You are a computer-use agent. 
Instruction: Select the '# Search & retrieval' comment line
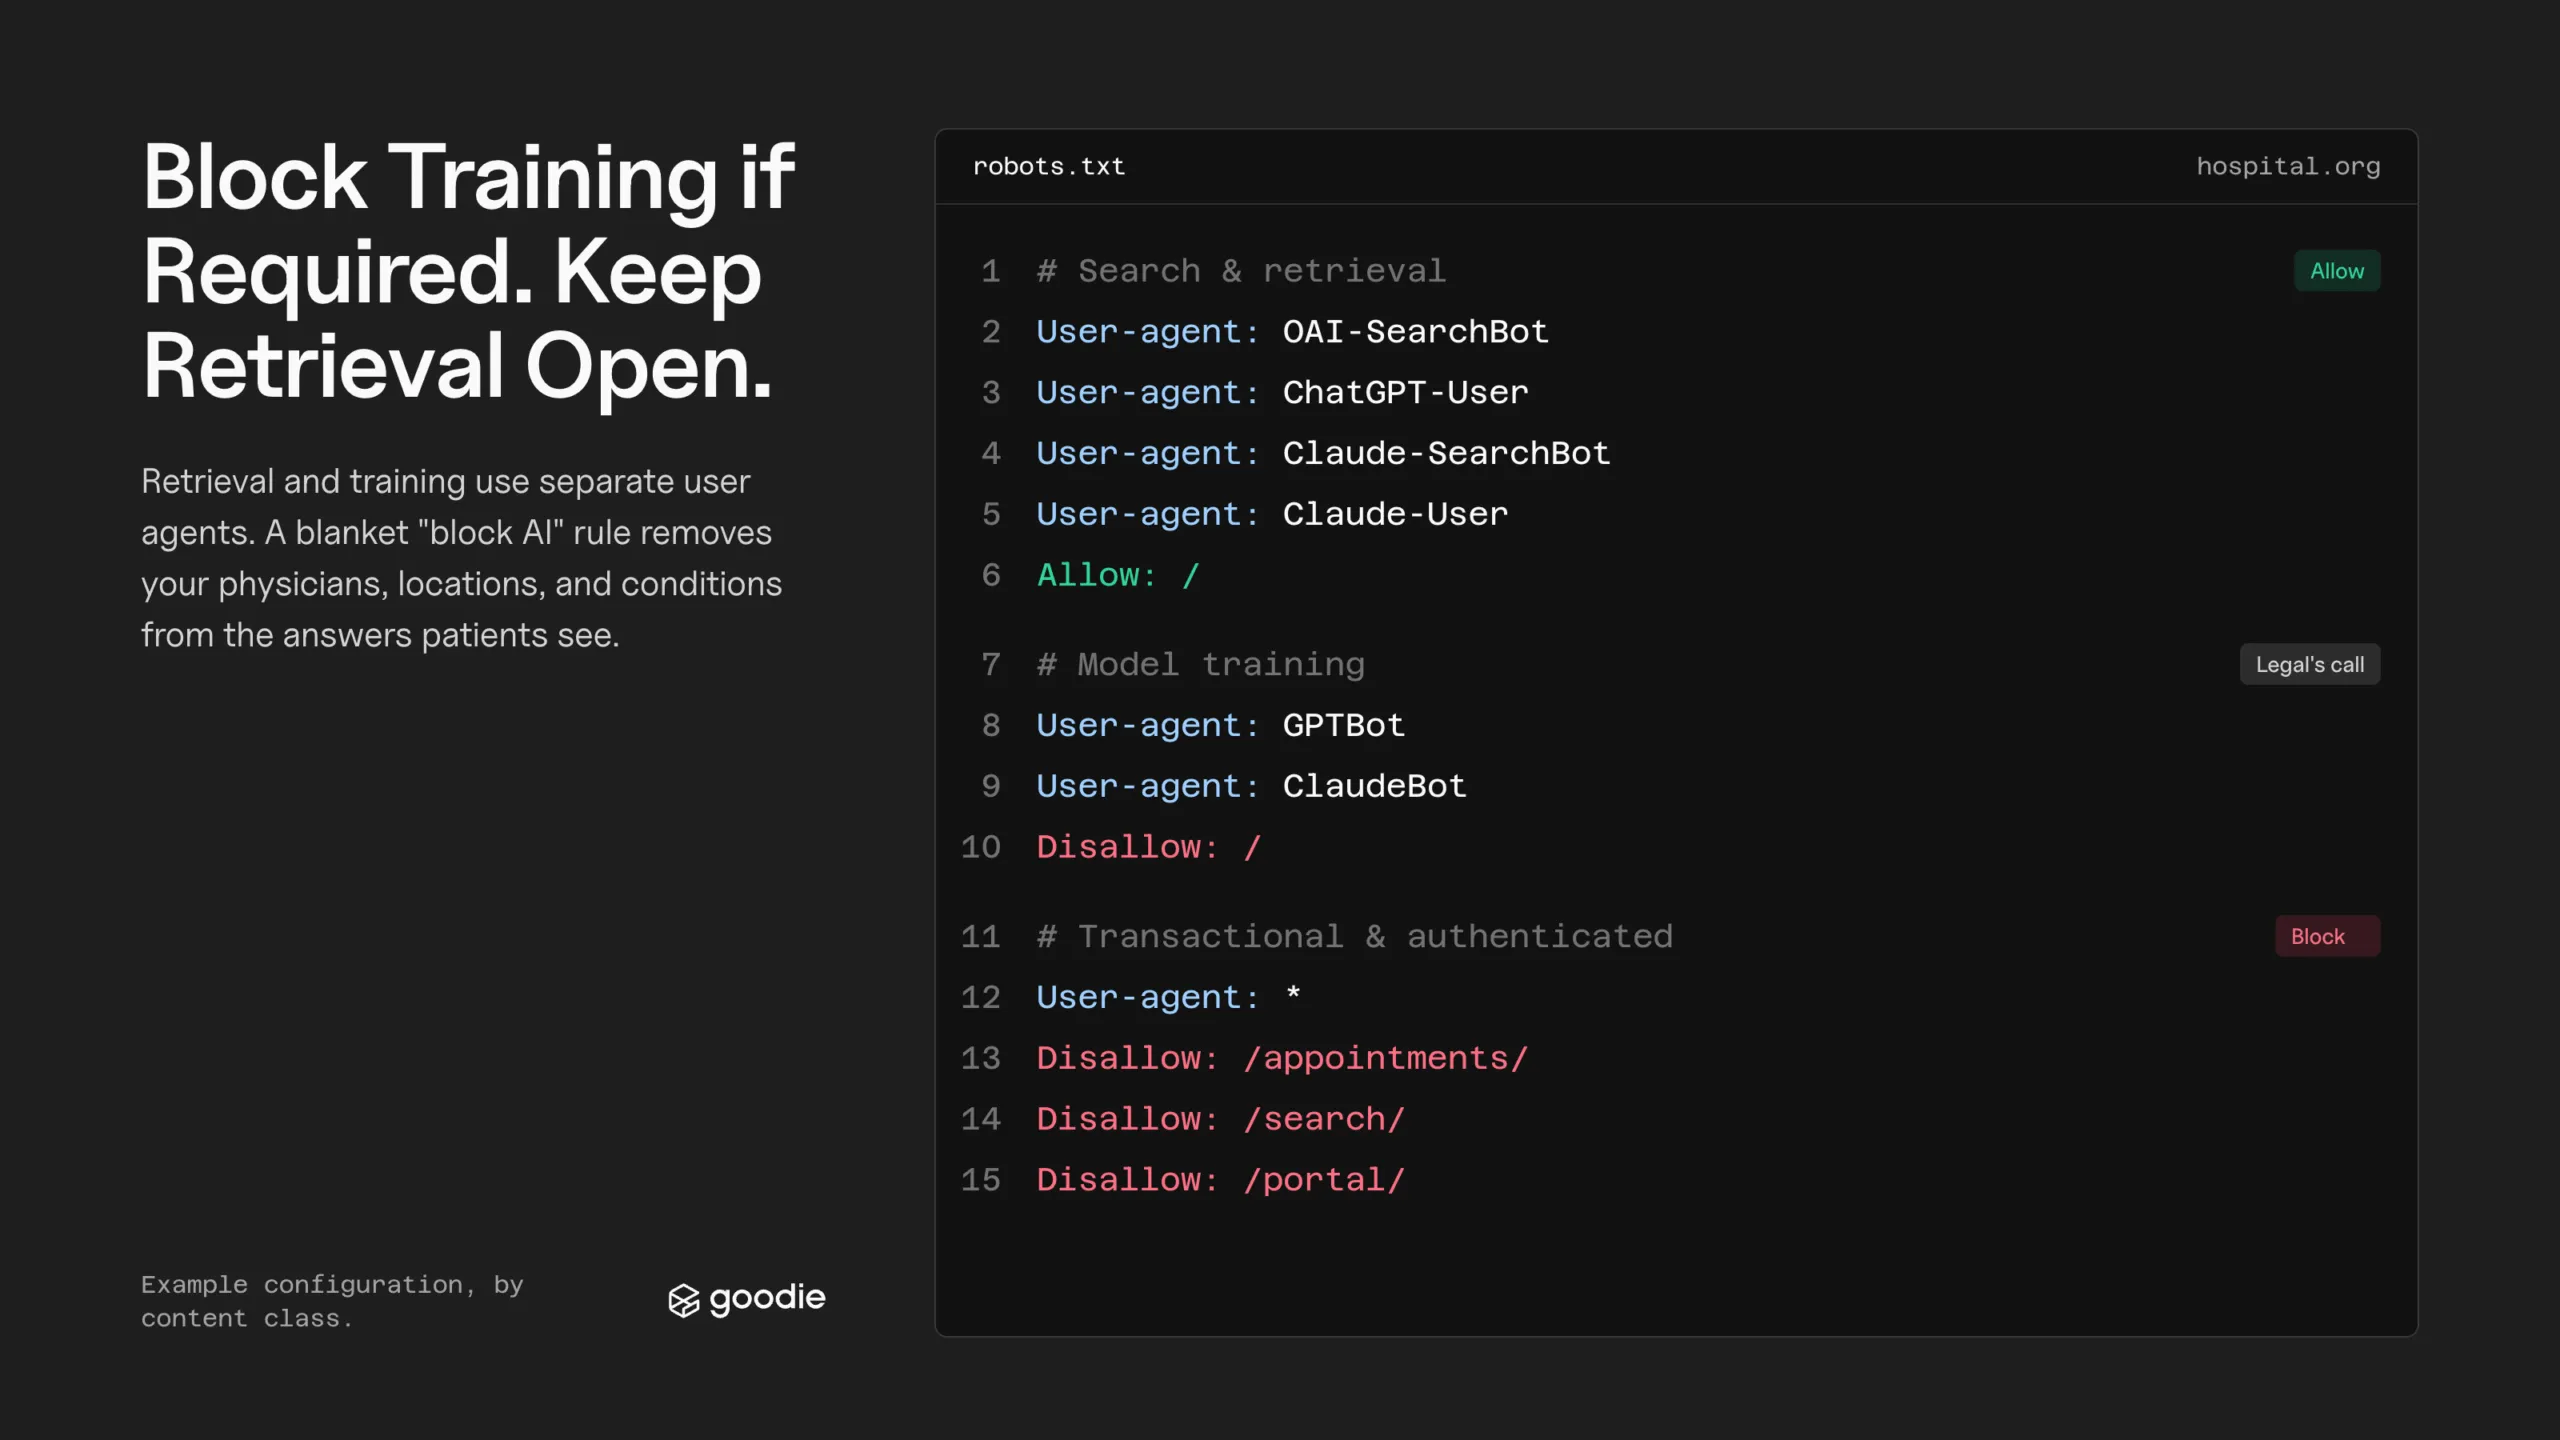pos(1241,271)
